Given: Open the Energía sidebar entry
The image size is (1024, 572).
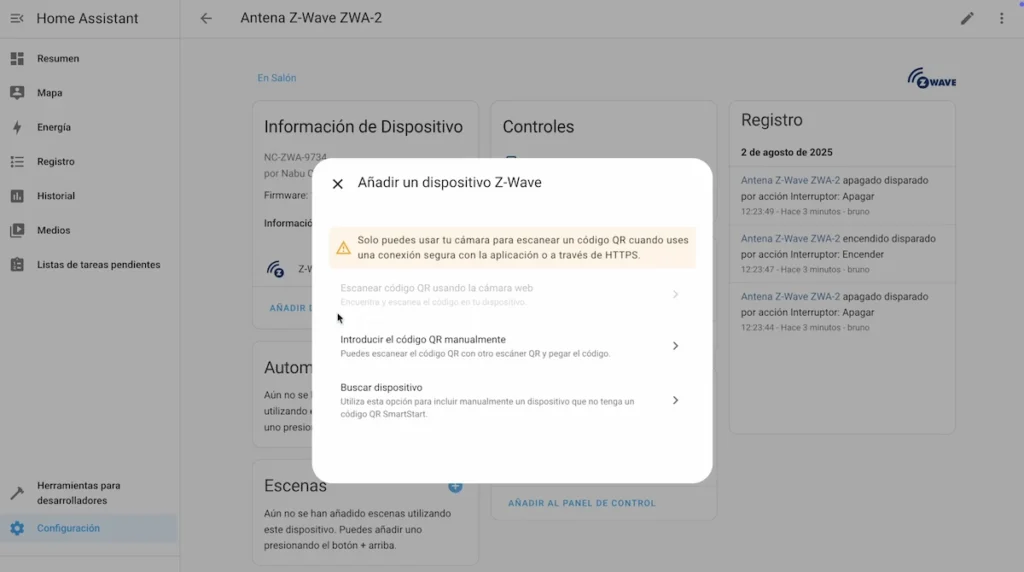Looking at the screenshot, I should tap(89, 127).
